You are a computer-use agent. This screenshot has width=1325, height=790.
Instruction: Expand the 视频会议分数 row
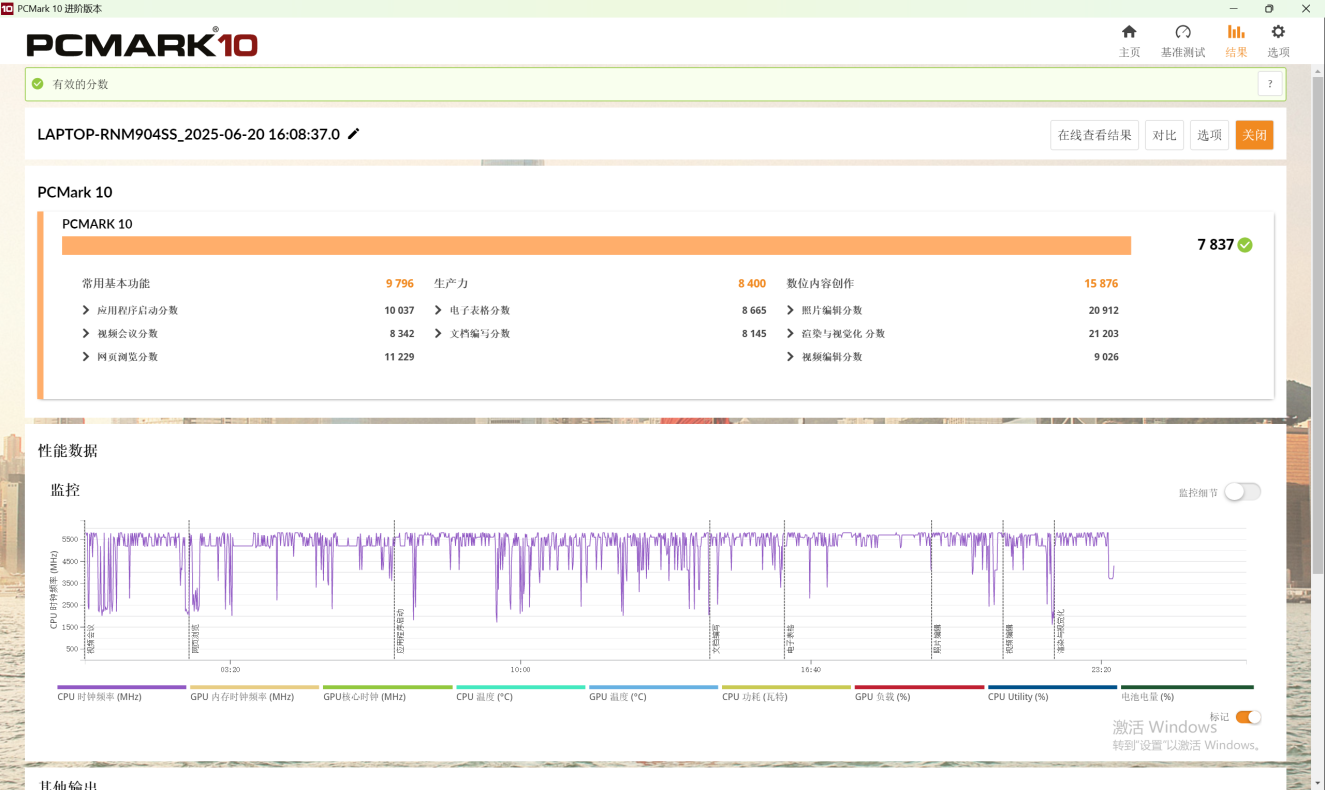[86, 334]
